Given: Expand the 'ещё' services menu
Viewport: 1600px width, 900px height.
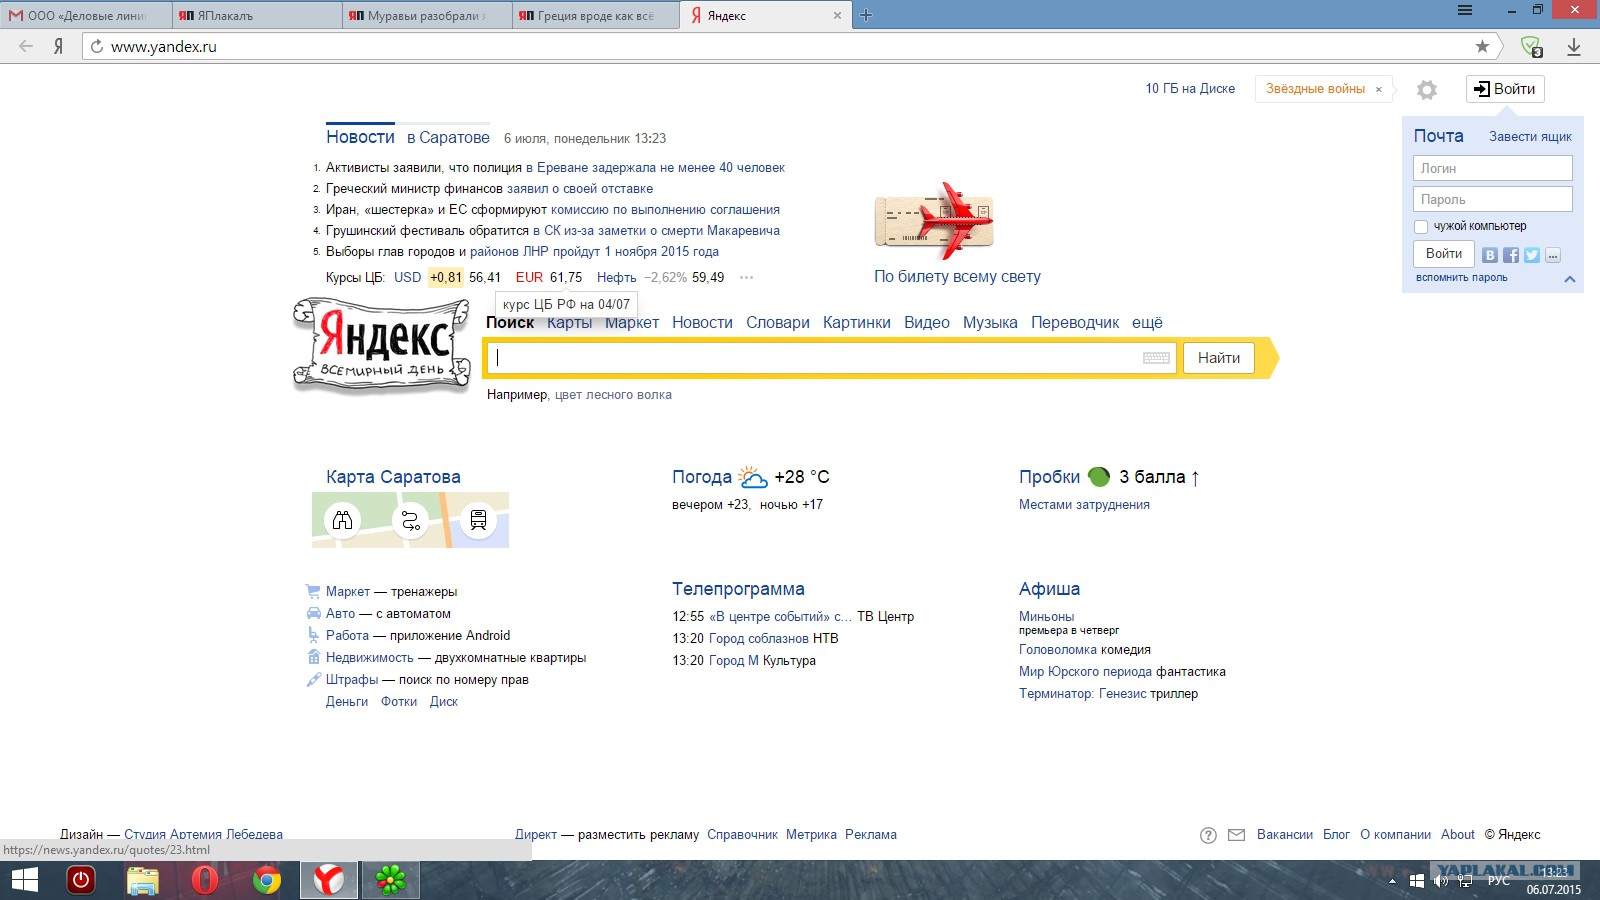Looking at the screenshot, I should 1147,322.
